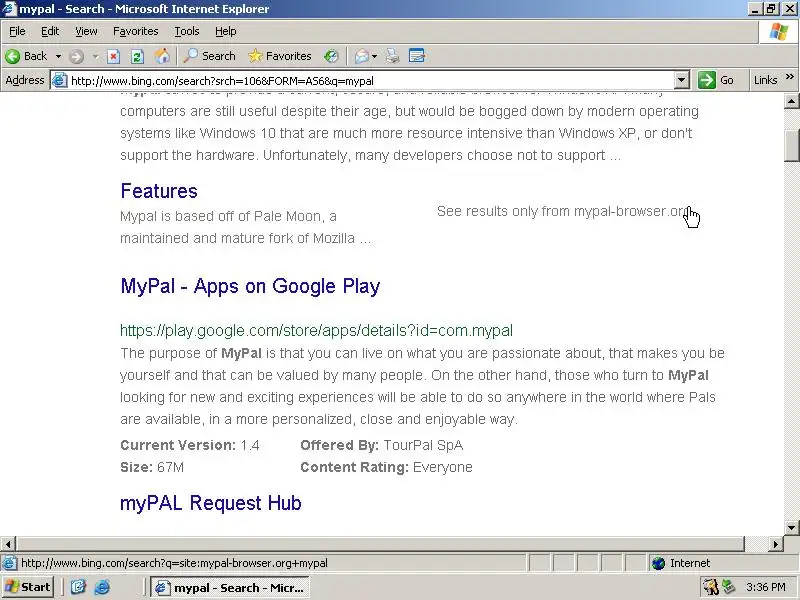Click the Start button
The width and height of the screenshot is (800, 600).
tap(28, 587)
